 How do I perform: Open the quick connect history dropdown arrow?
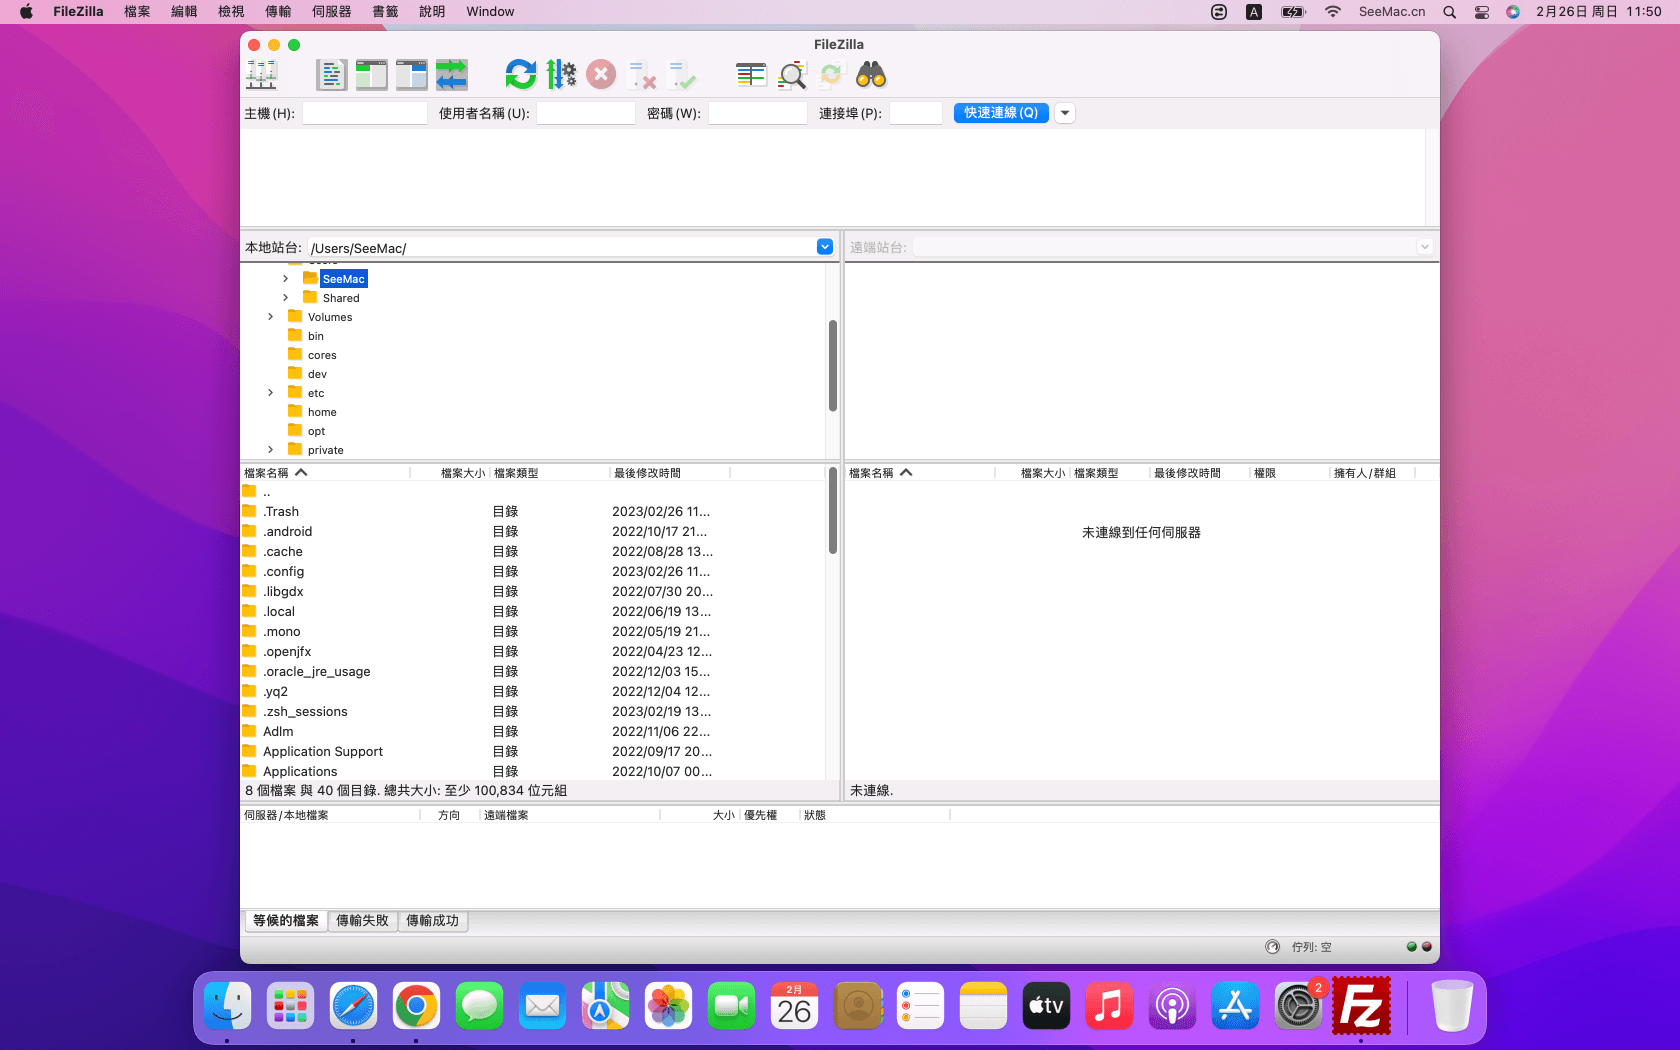tap(1065, 113)
